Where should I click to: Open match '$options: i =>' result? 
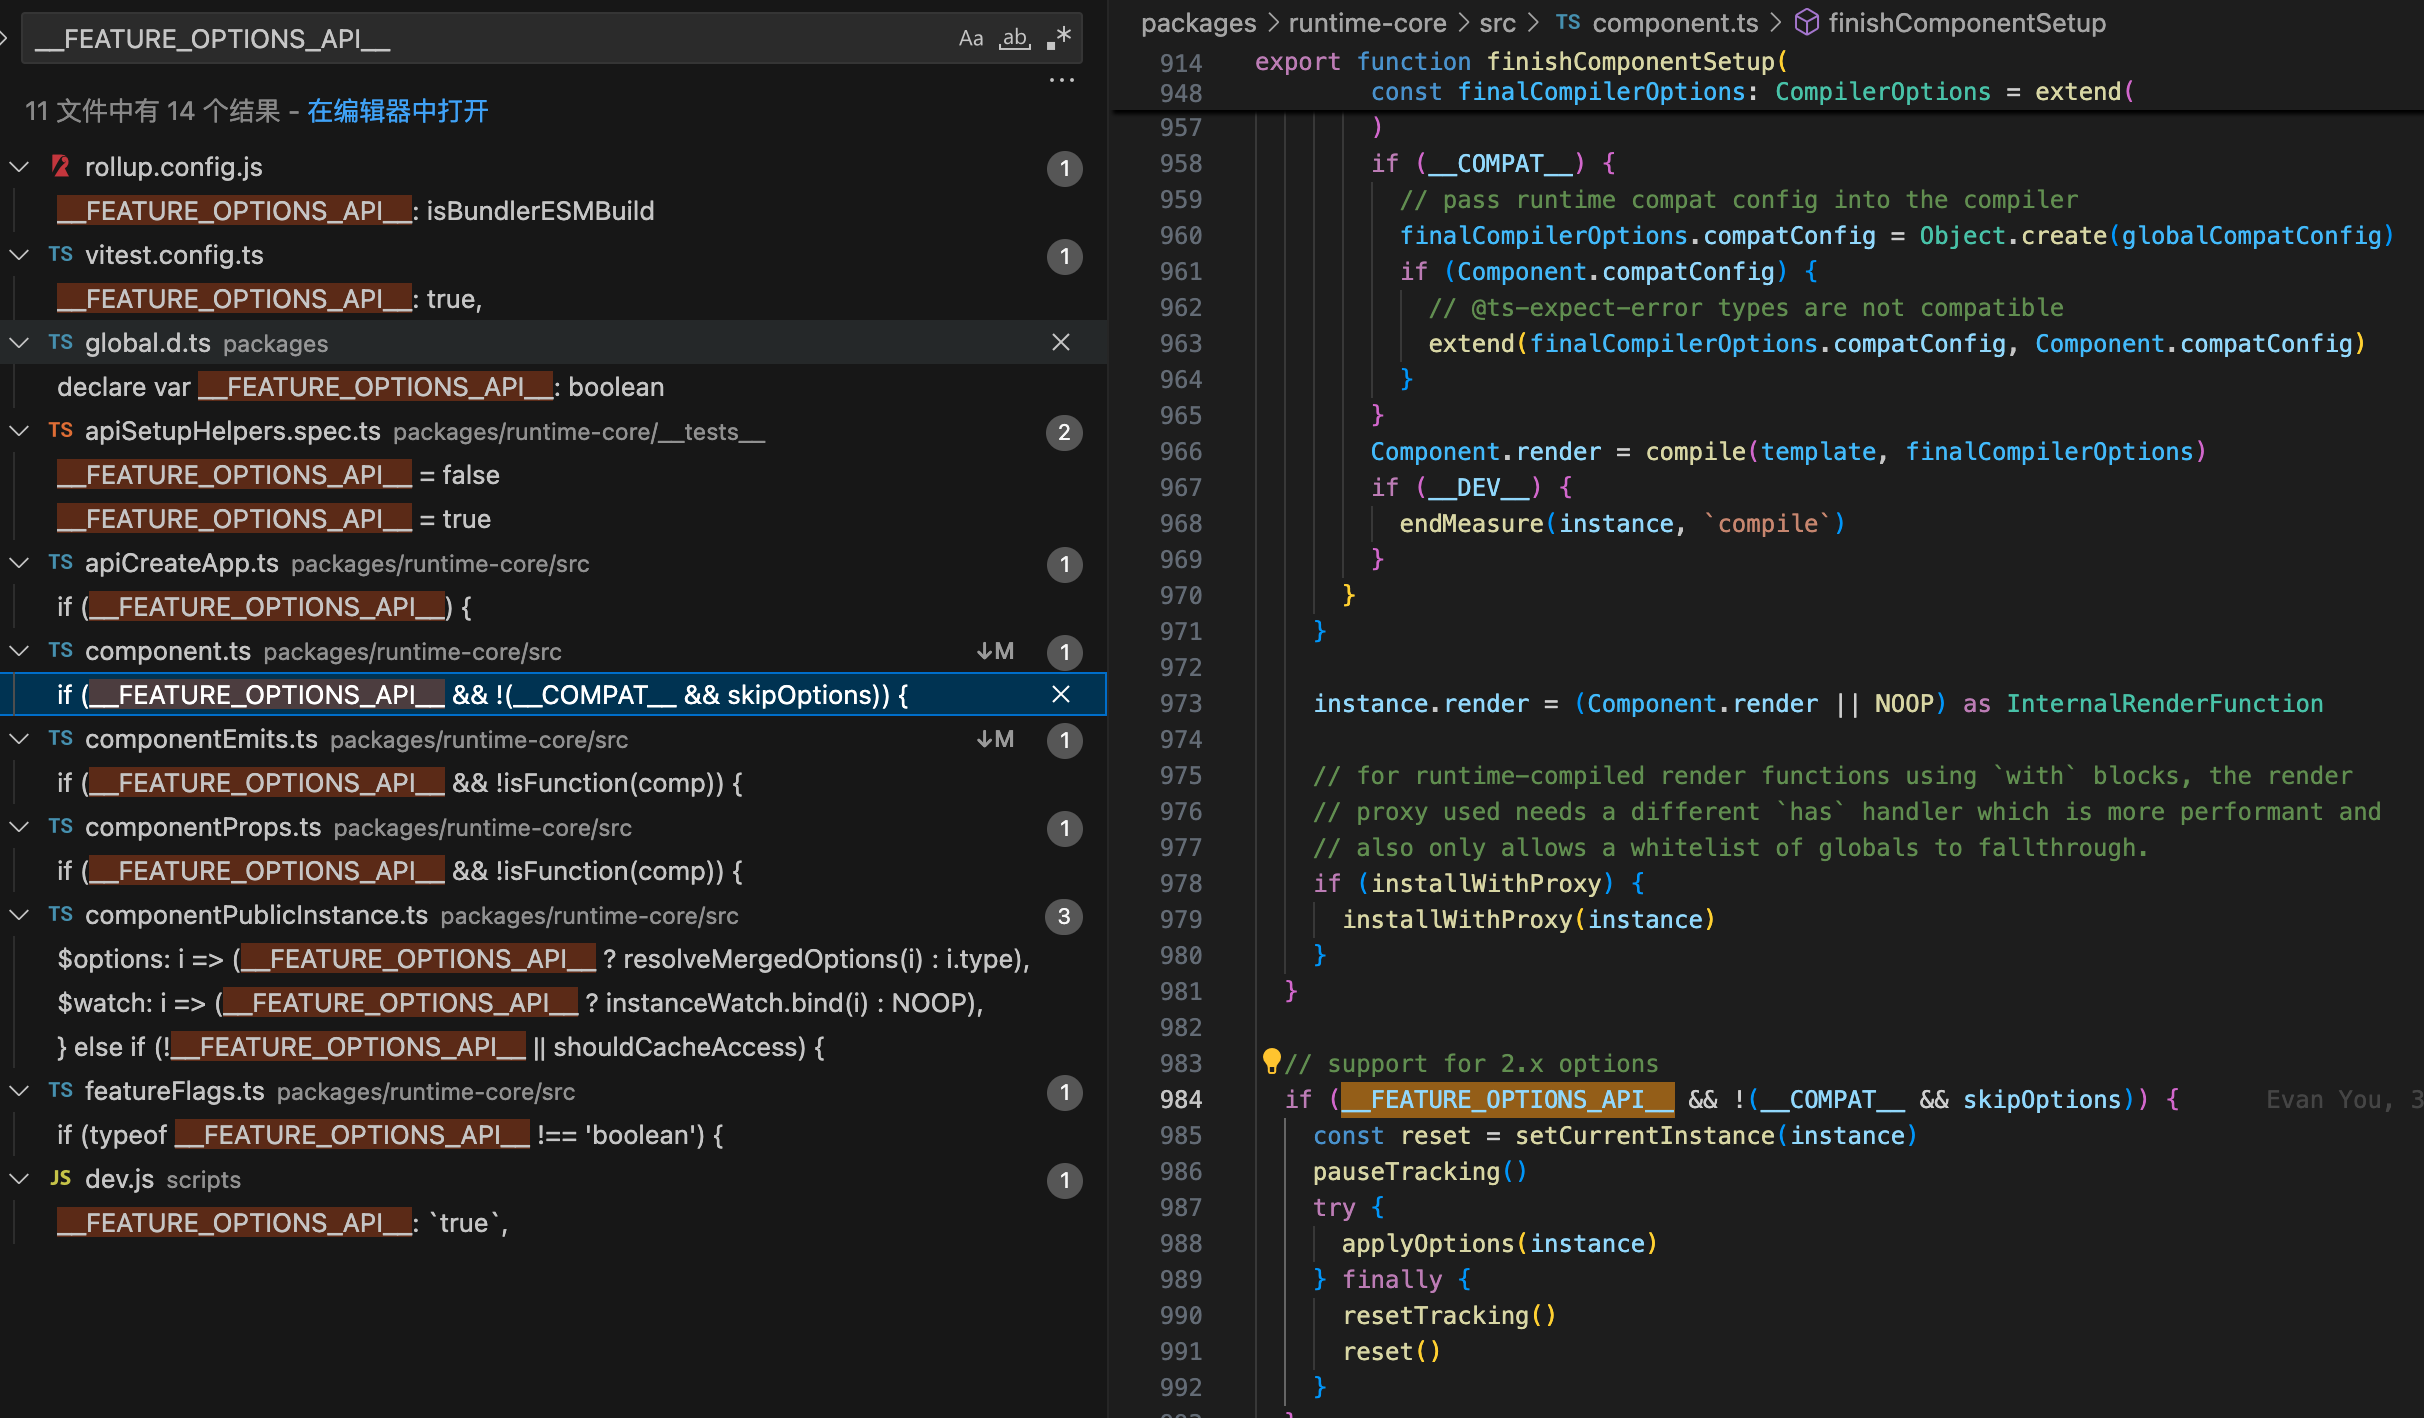[543, 959]
